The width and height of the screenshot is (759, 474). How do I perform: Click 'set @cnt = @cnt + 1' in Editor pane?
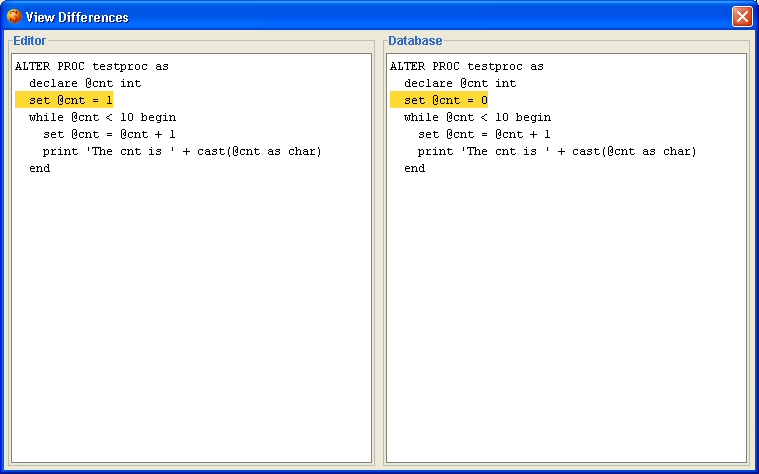tap(109, 134)
